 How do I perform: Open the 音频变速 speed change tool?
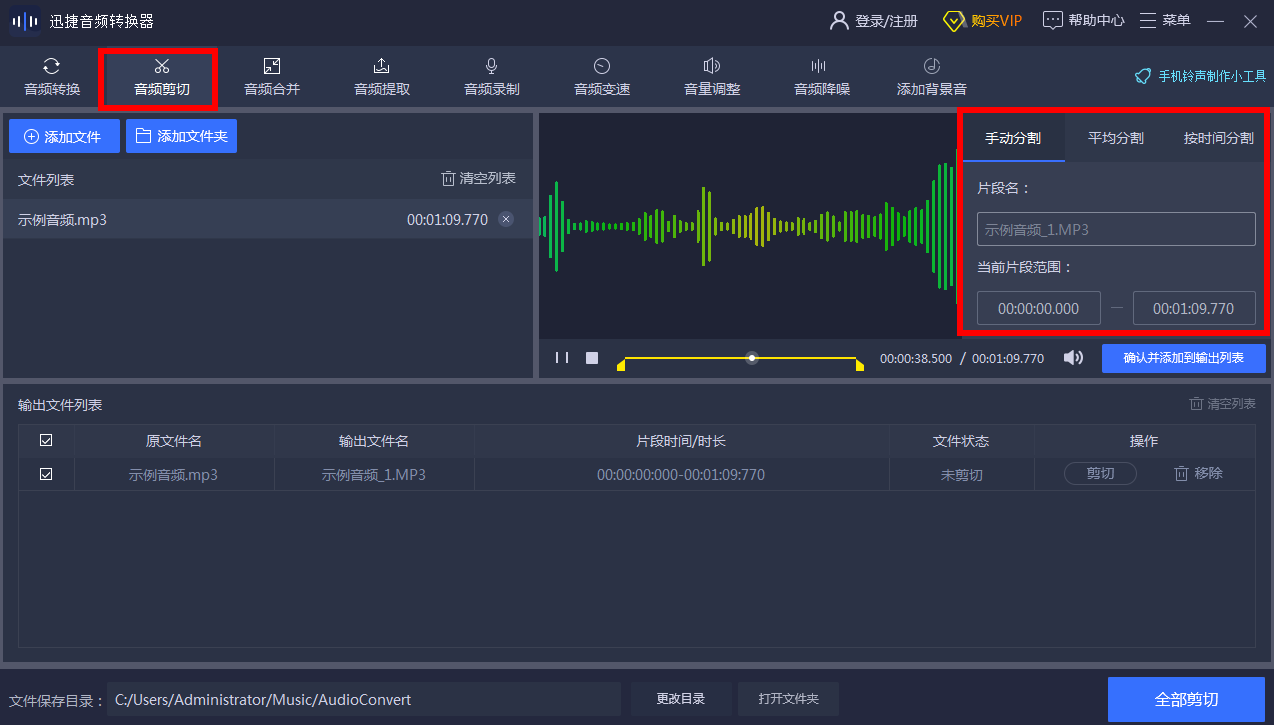[601, 77]
